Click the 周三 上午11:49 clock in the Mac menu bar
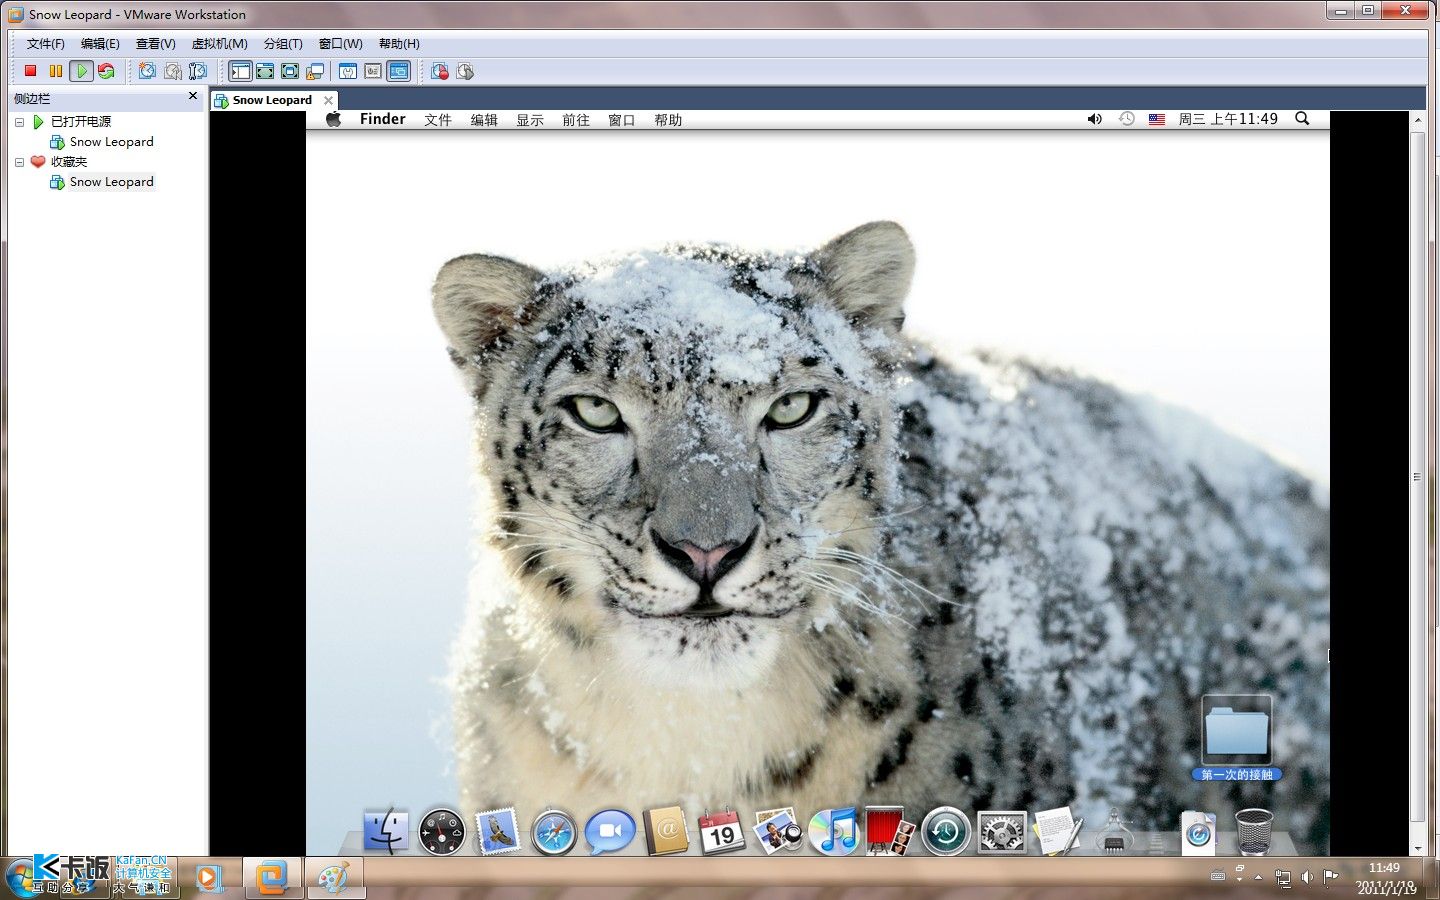Viewport: 1440px width, 900px height. (x=1228, y=119)
